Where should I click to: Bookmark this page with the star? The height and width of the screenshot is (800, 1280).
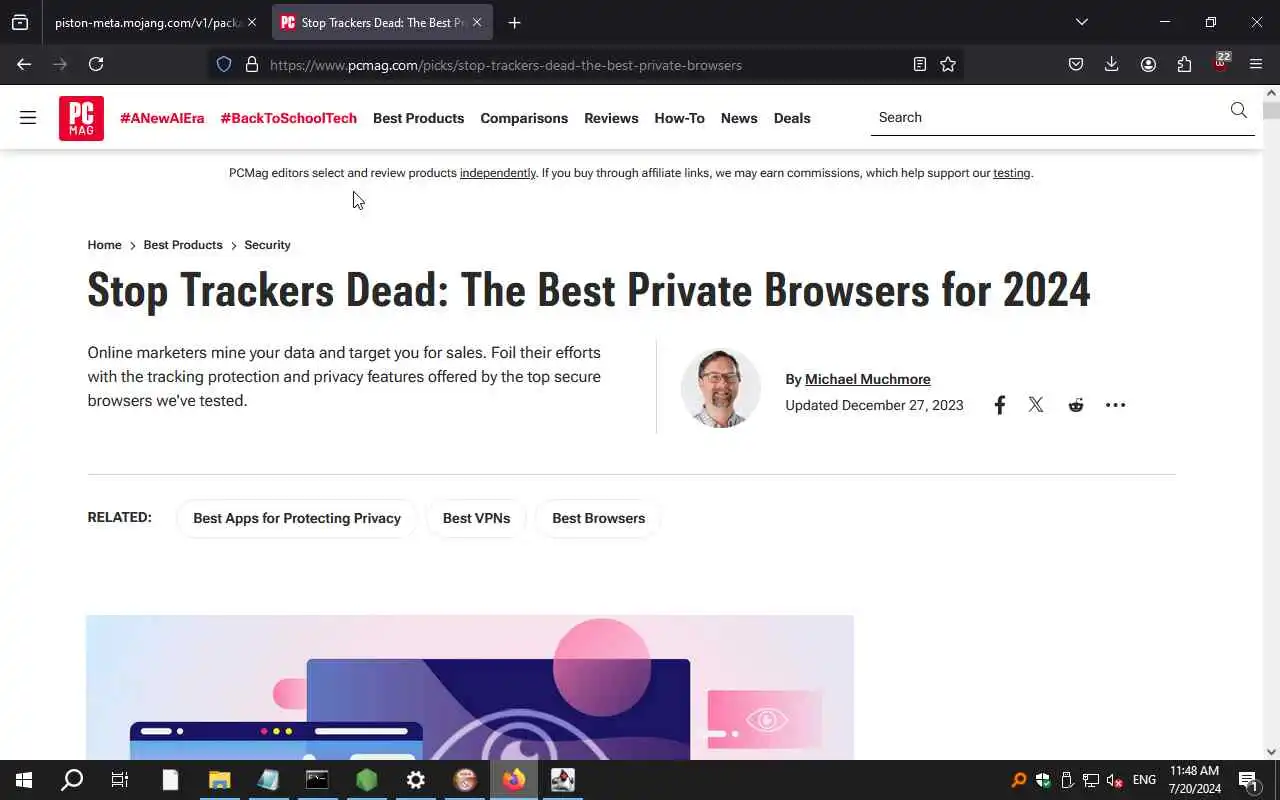948,64
